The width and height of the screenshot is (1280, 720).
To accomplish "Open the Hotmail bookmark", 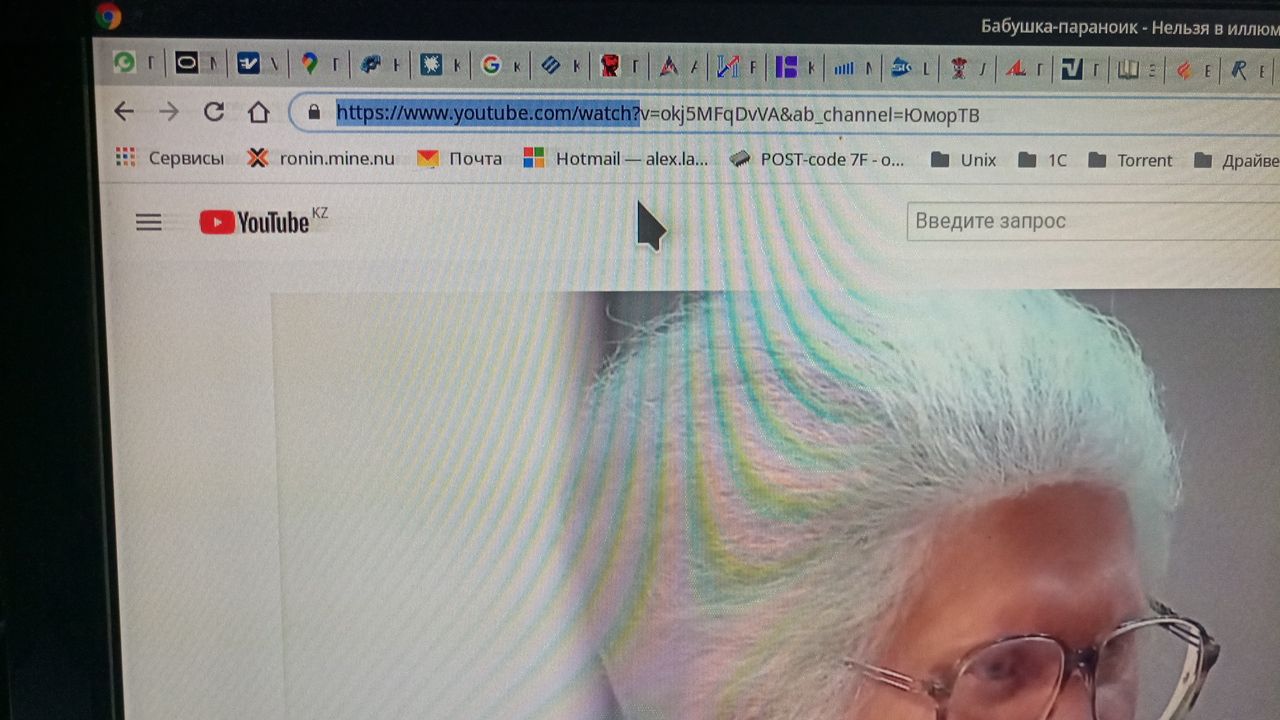I will click(616, 158).
